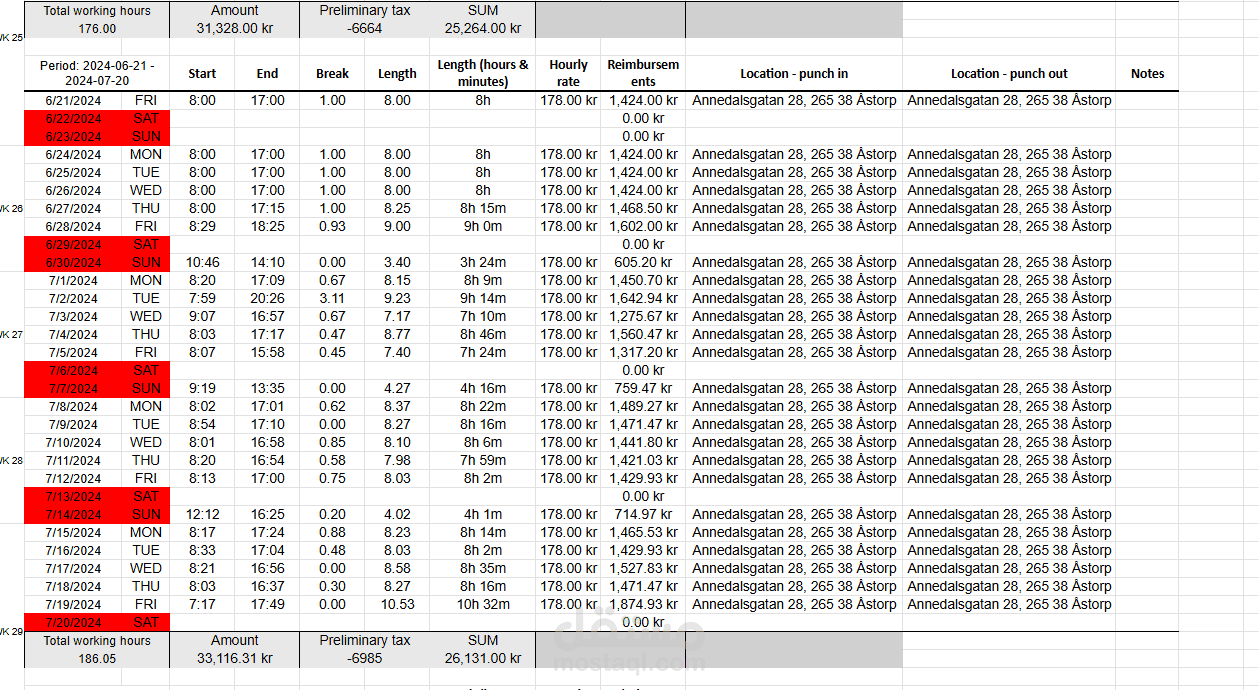Click the red date cell 6/22/2024

tap(73, 118)
